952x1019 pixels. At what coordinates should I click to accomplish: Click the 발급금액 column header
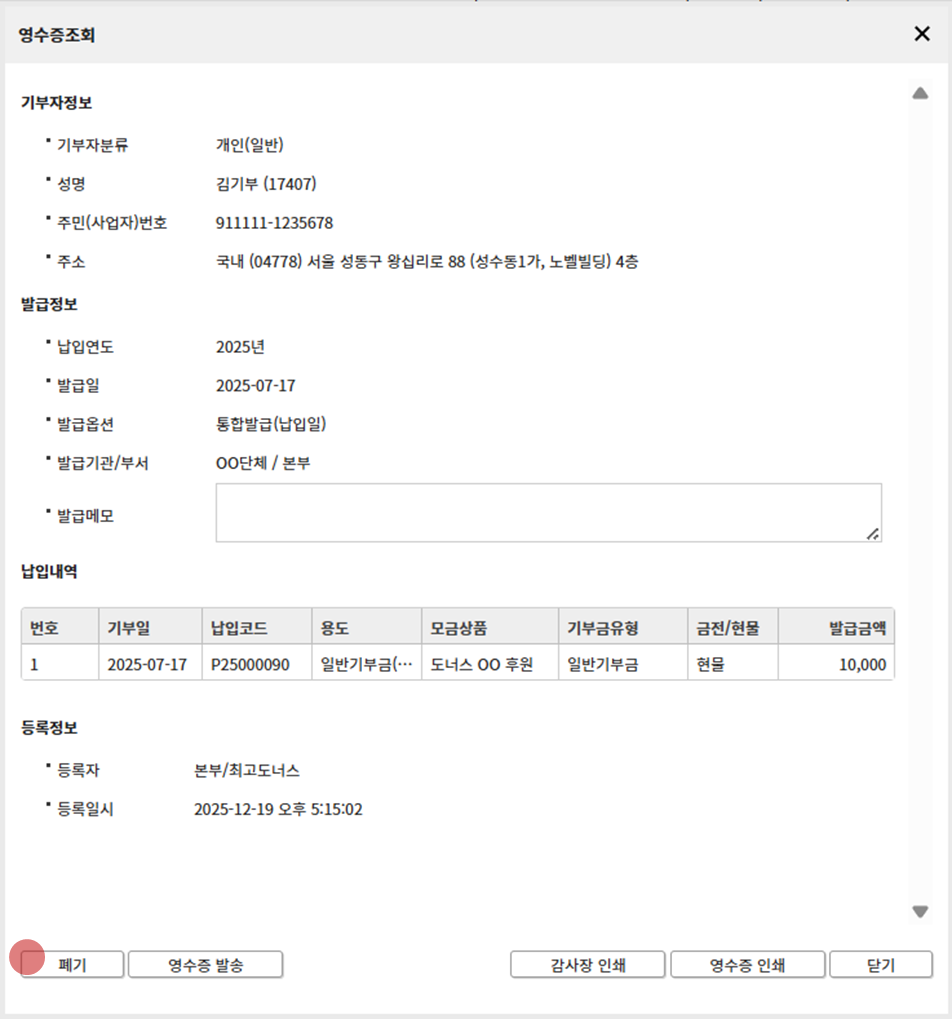click(x=836, y=628)
